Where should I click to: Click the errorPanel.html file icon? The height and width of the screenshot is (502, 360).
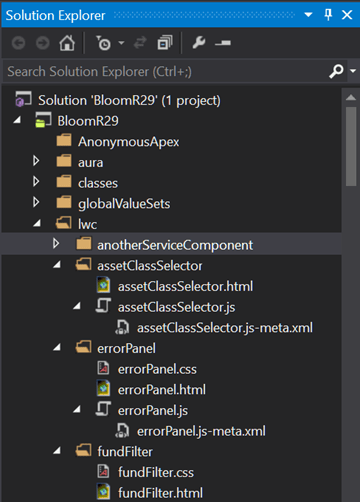[x=104, y=388]
